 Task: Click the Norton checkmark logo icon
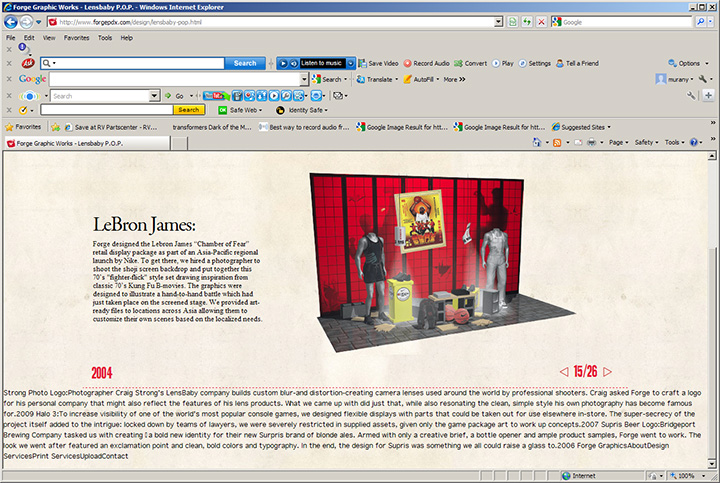(23, 110)
